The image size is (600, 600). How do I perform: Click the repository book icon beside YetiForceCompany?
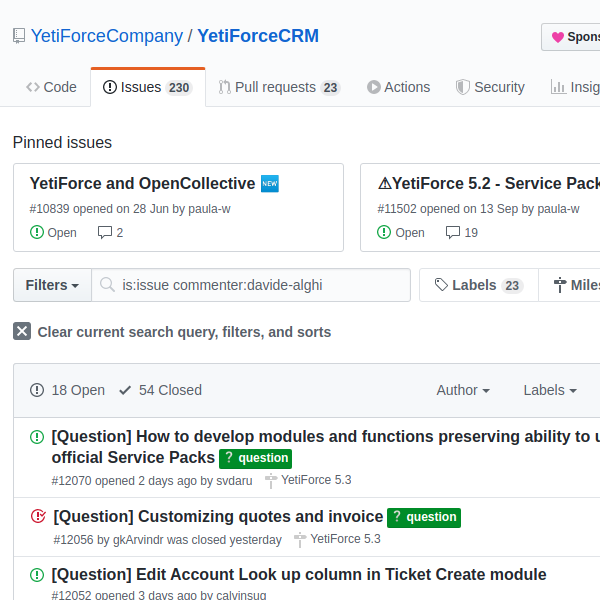point(19,36)
